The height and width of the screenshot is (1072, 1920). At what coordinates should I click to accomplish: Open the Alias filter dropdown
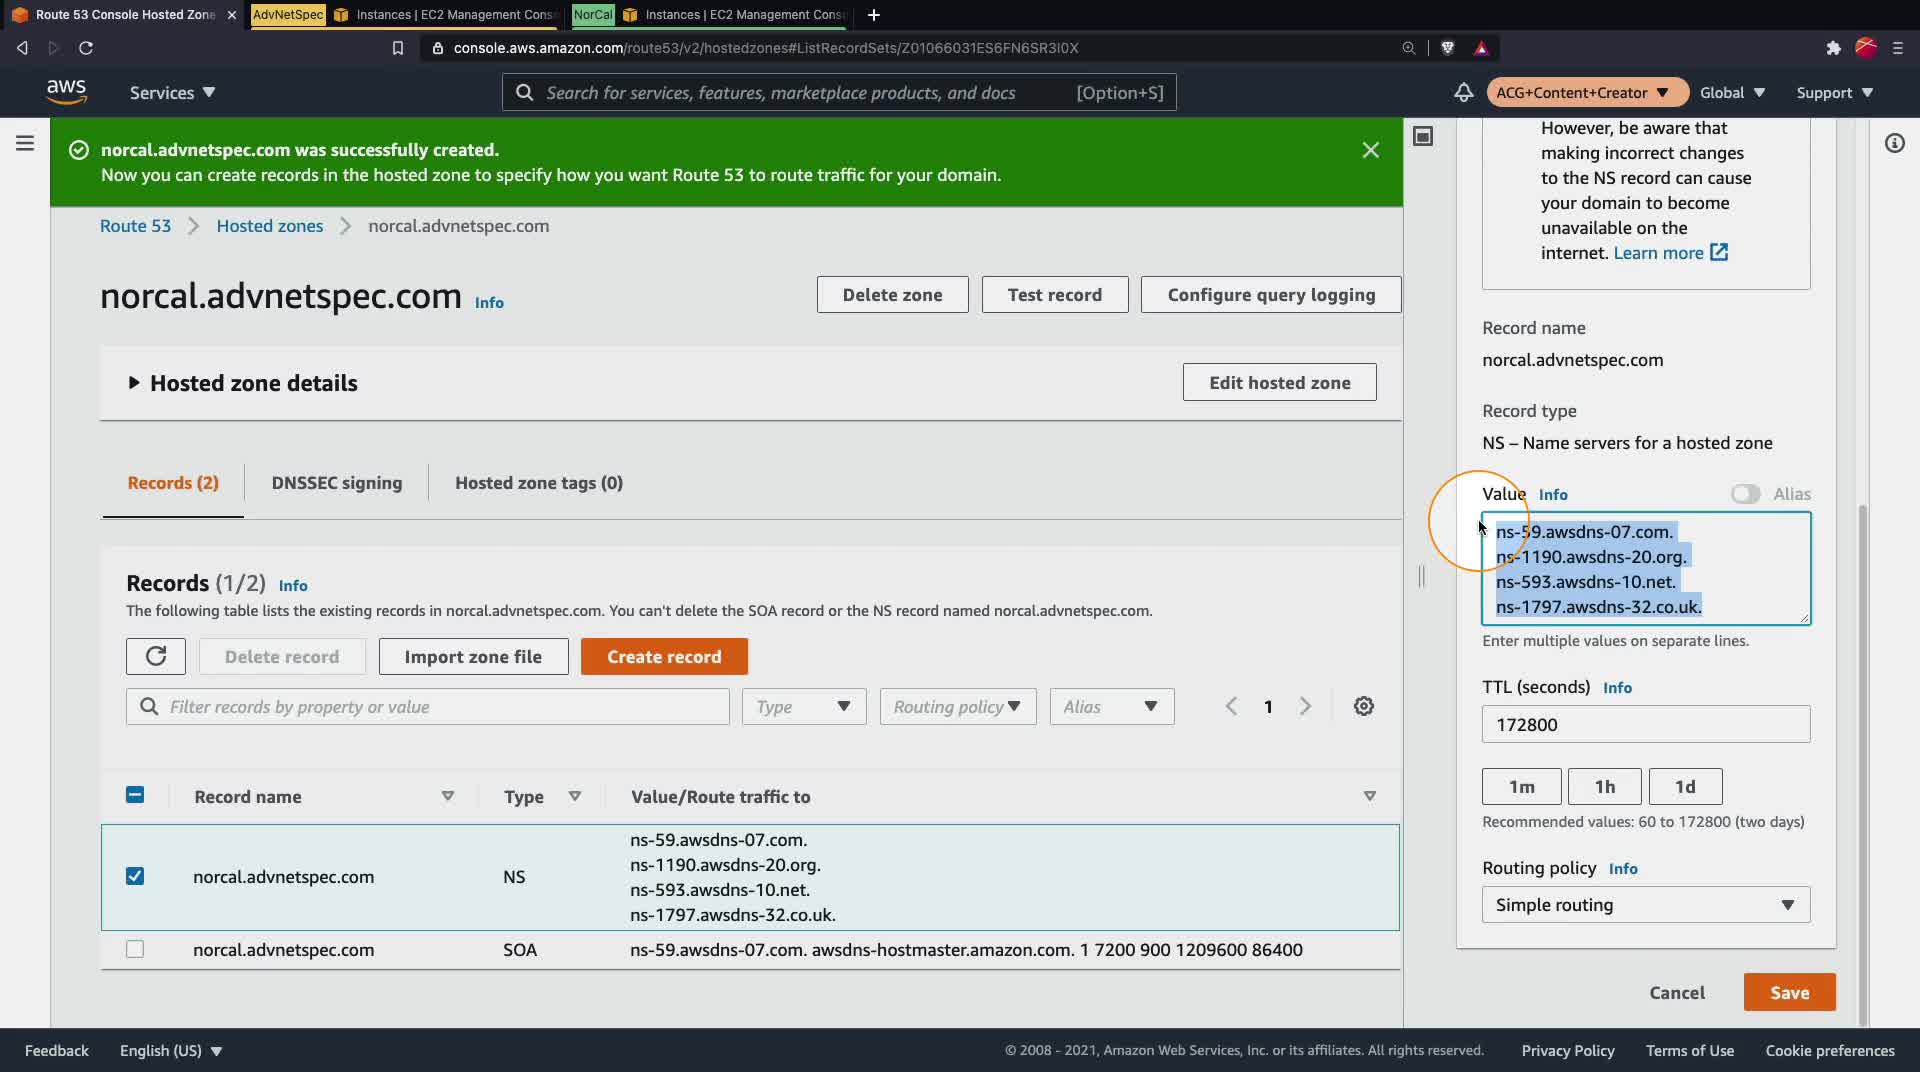pyautogui.click(x=1112, y=706)
